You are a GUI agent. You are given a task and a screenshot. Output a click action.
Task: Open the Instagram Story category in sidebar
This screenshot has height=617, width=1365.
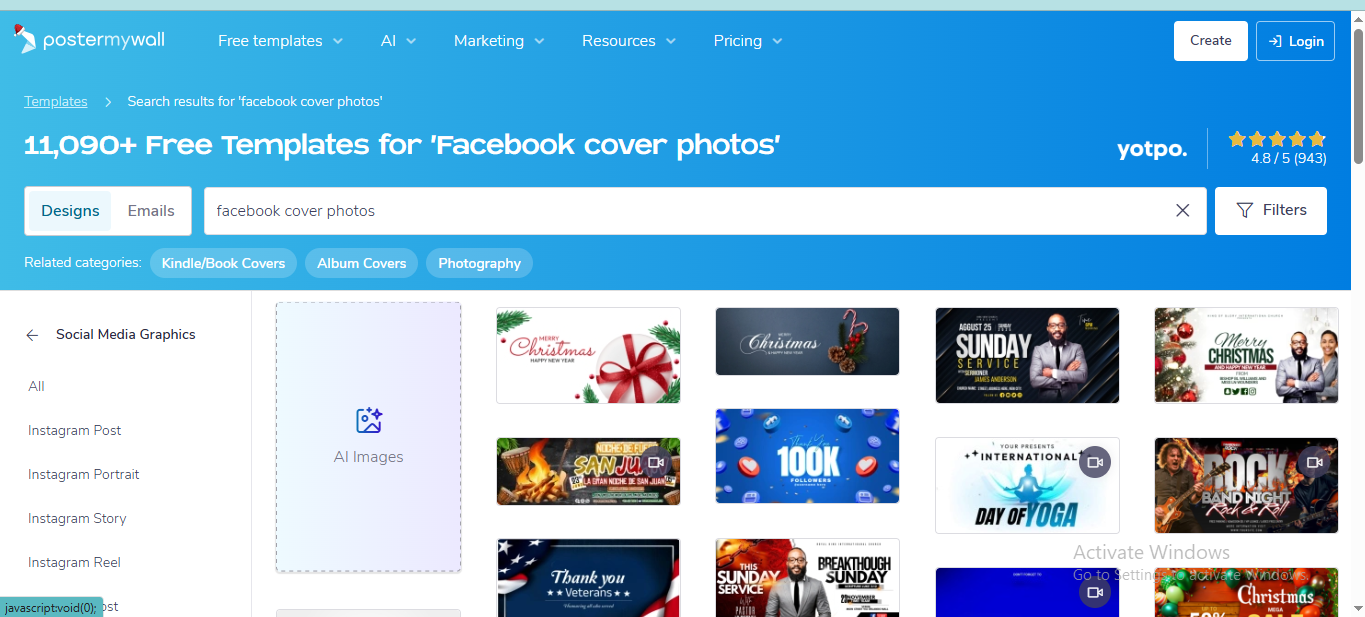tap(77, 518)
